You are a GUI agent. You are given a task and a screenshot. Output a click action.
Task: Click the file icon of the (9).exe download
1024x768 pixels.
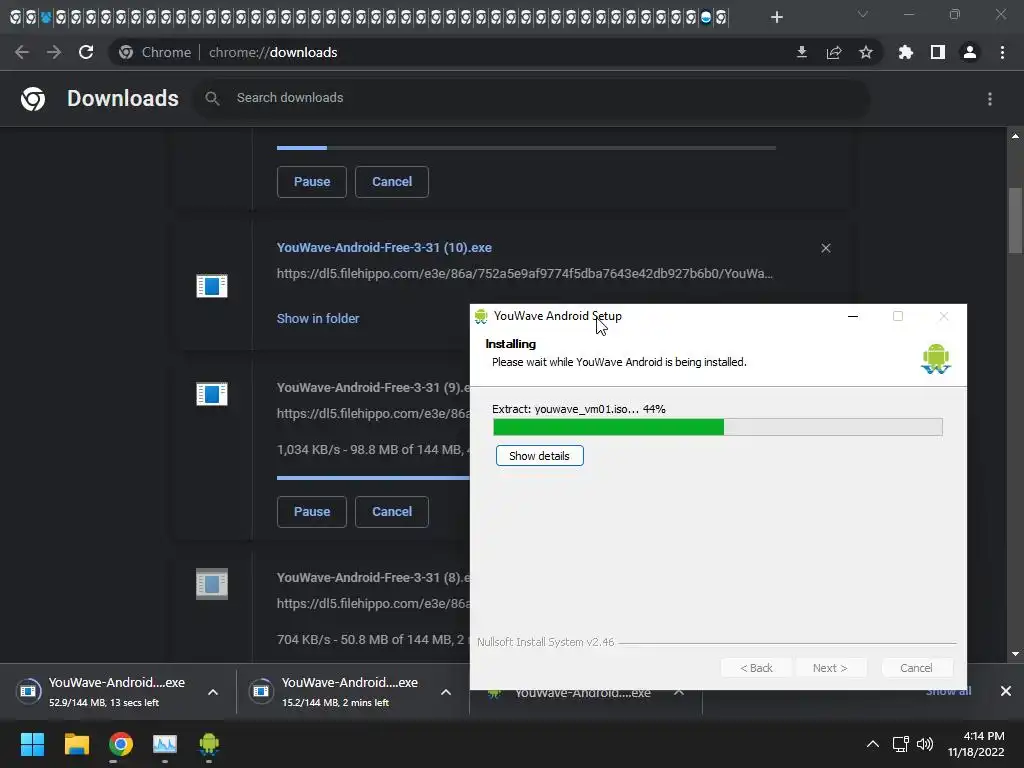coord(212,394)
